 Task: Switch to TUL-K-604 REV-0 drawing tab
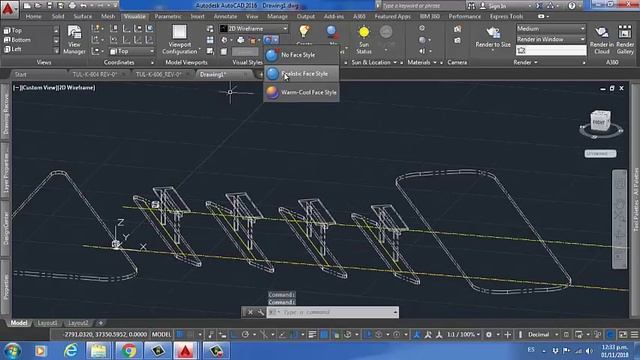95,74
